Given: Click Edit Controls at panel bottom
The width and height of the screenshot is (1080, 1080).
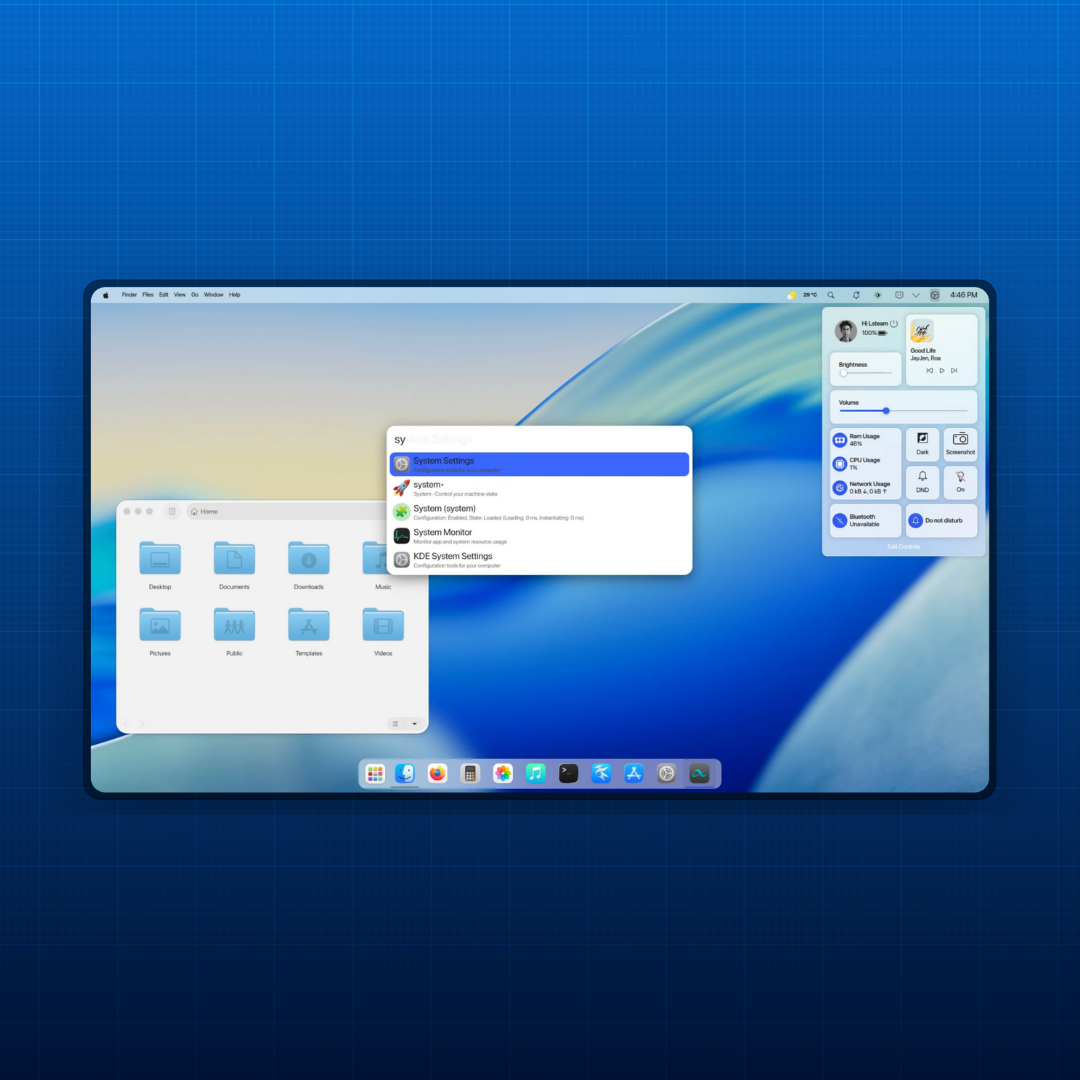Looking at the screenshot, I should (x=903, y=547).
